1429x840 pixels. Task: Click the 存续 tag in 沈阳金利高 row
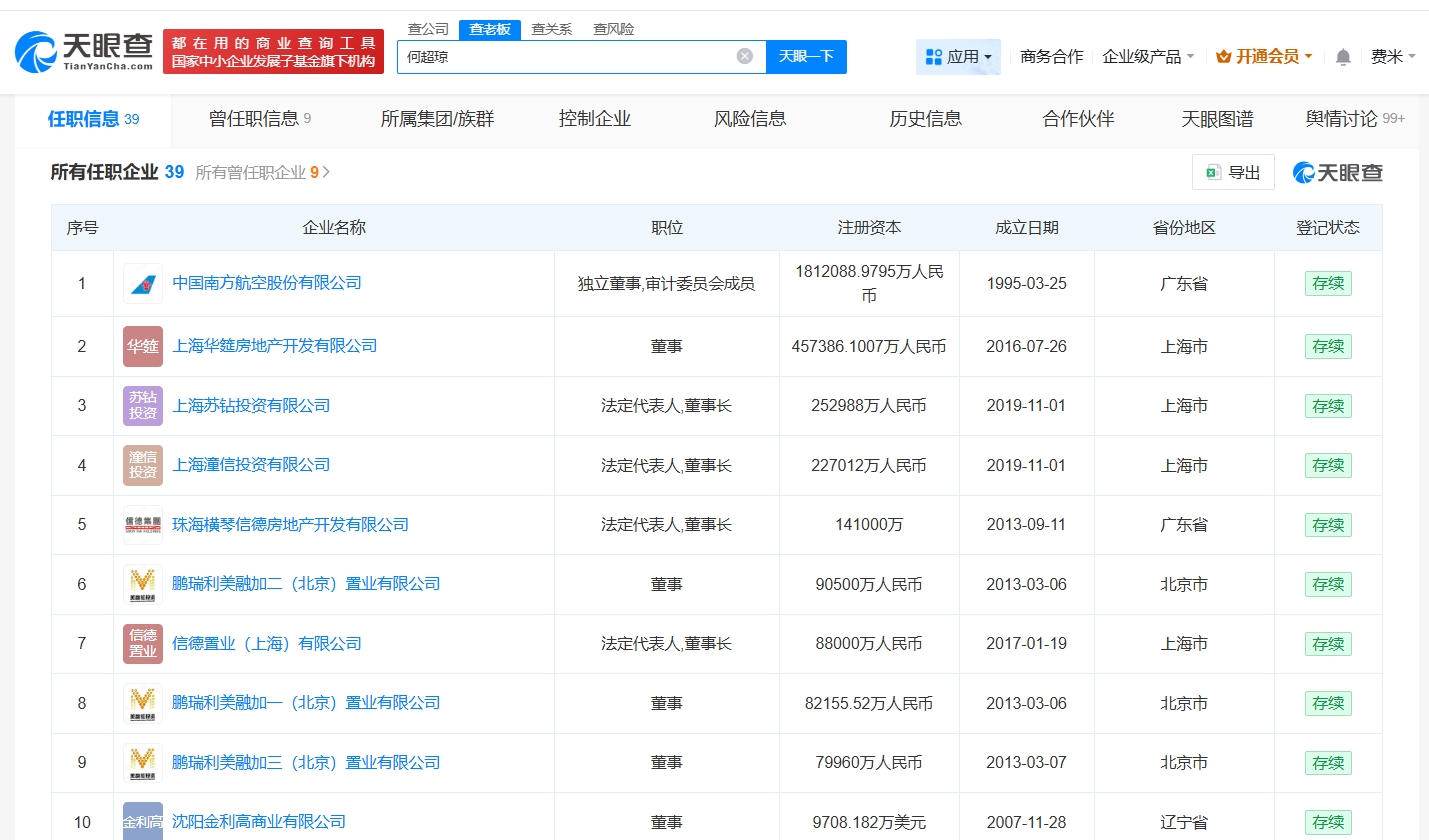click(1328, 822)
